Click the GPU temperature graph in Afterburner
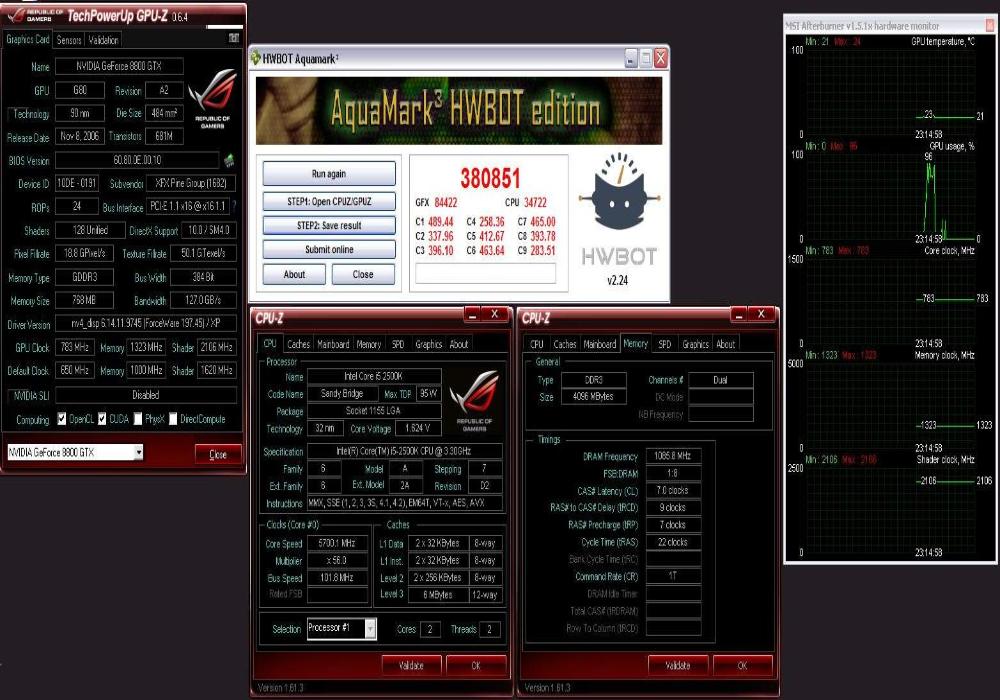1000x700 pixels. pyautogui.click(x=890, y=90)
